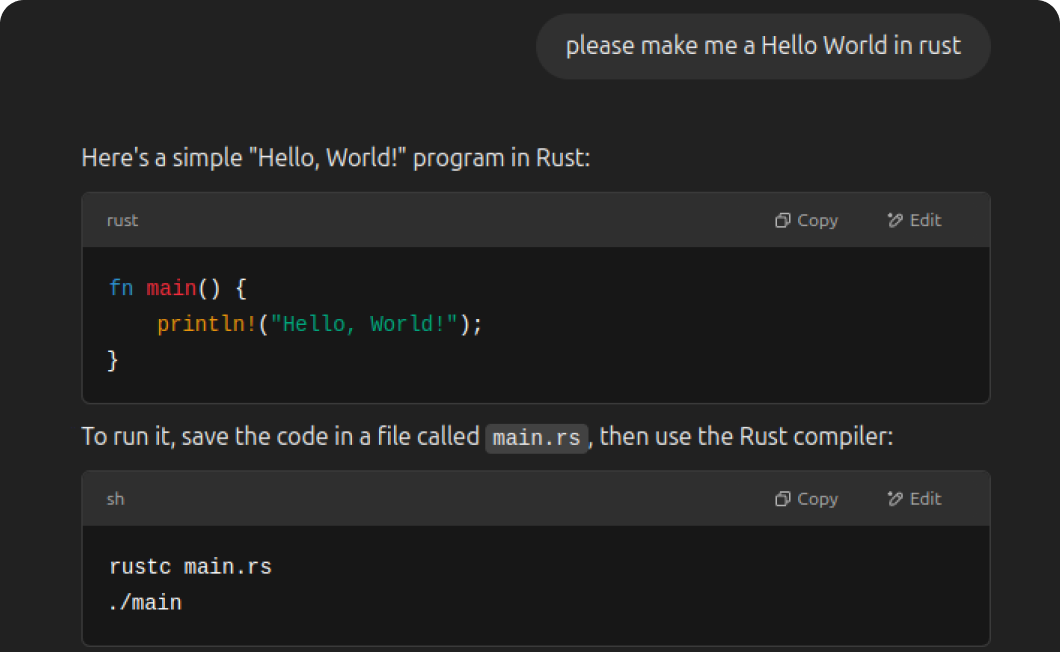The width and height of the screenshot is (1060, 652).
Task: Click the inline code "main.rs" in the paragraph
Action: click(x=537, y=438)
